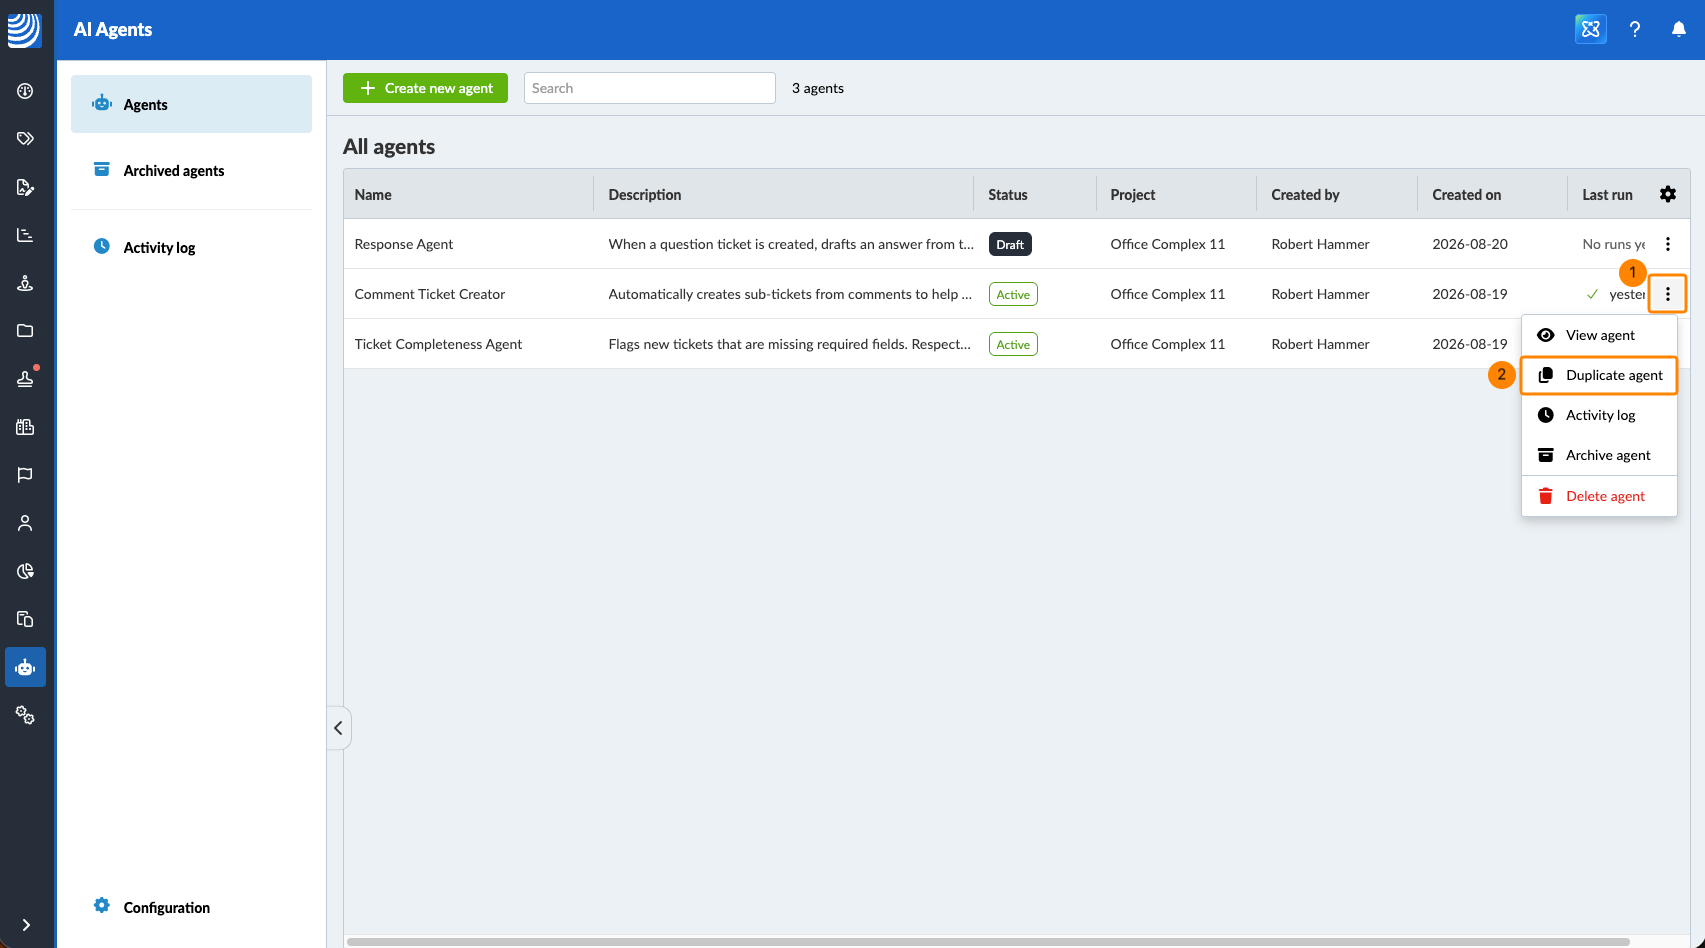Viewport: 1705px width, 948px height.
Task: Open the tags icon in the left rail
Action: [25, 139]
